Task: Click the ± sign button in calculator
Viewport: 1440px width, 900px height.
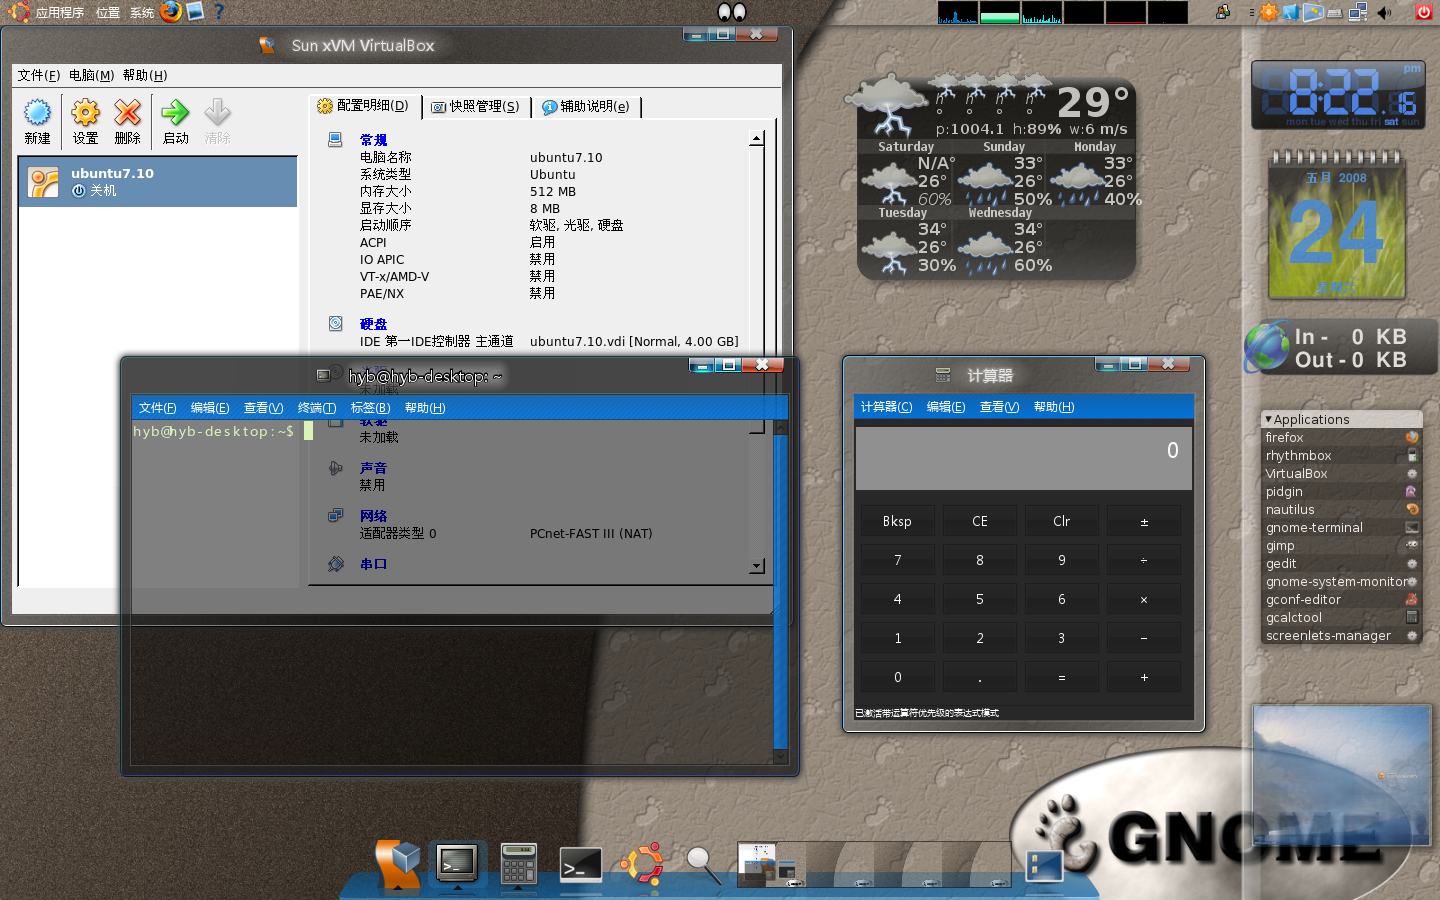Action: 1144,521
